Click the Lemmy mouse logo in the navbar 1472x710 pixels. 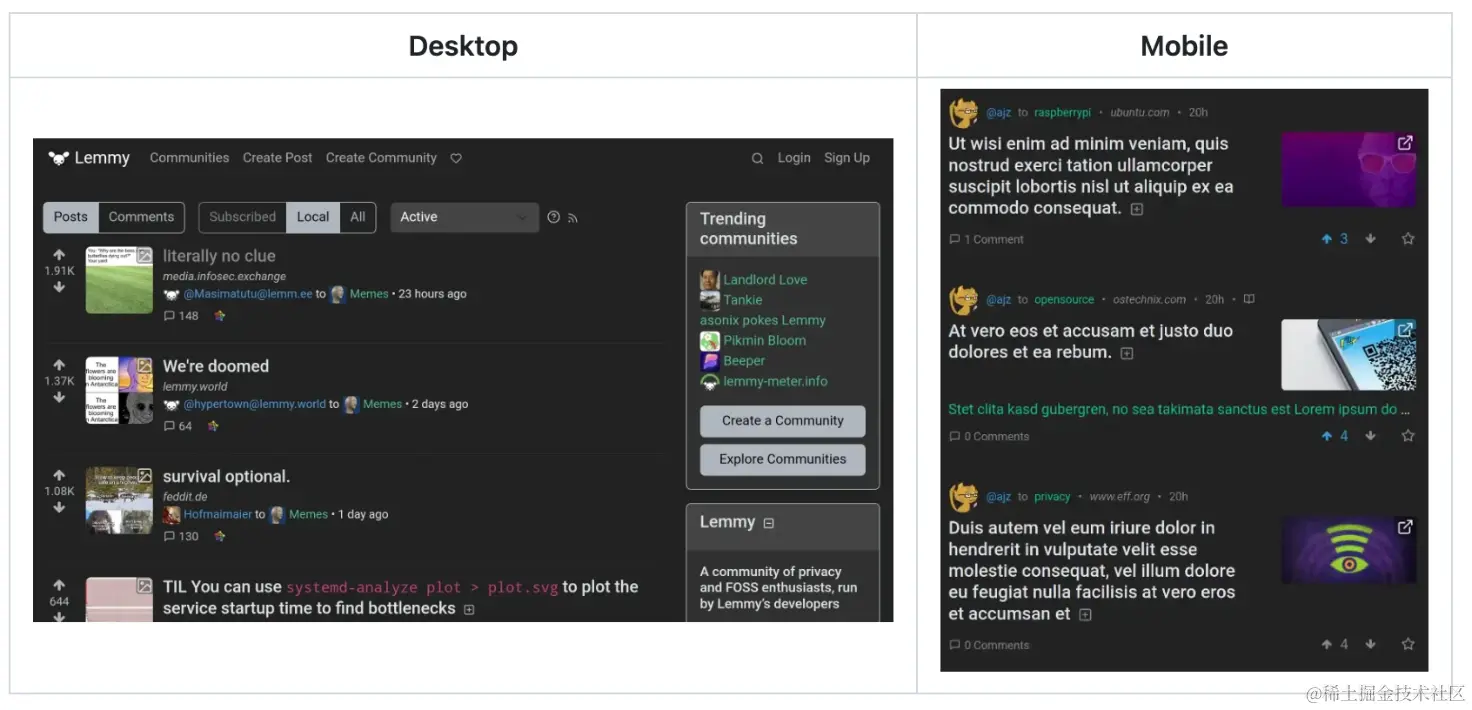click(x=58, y=158)
